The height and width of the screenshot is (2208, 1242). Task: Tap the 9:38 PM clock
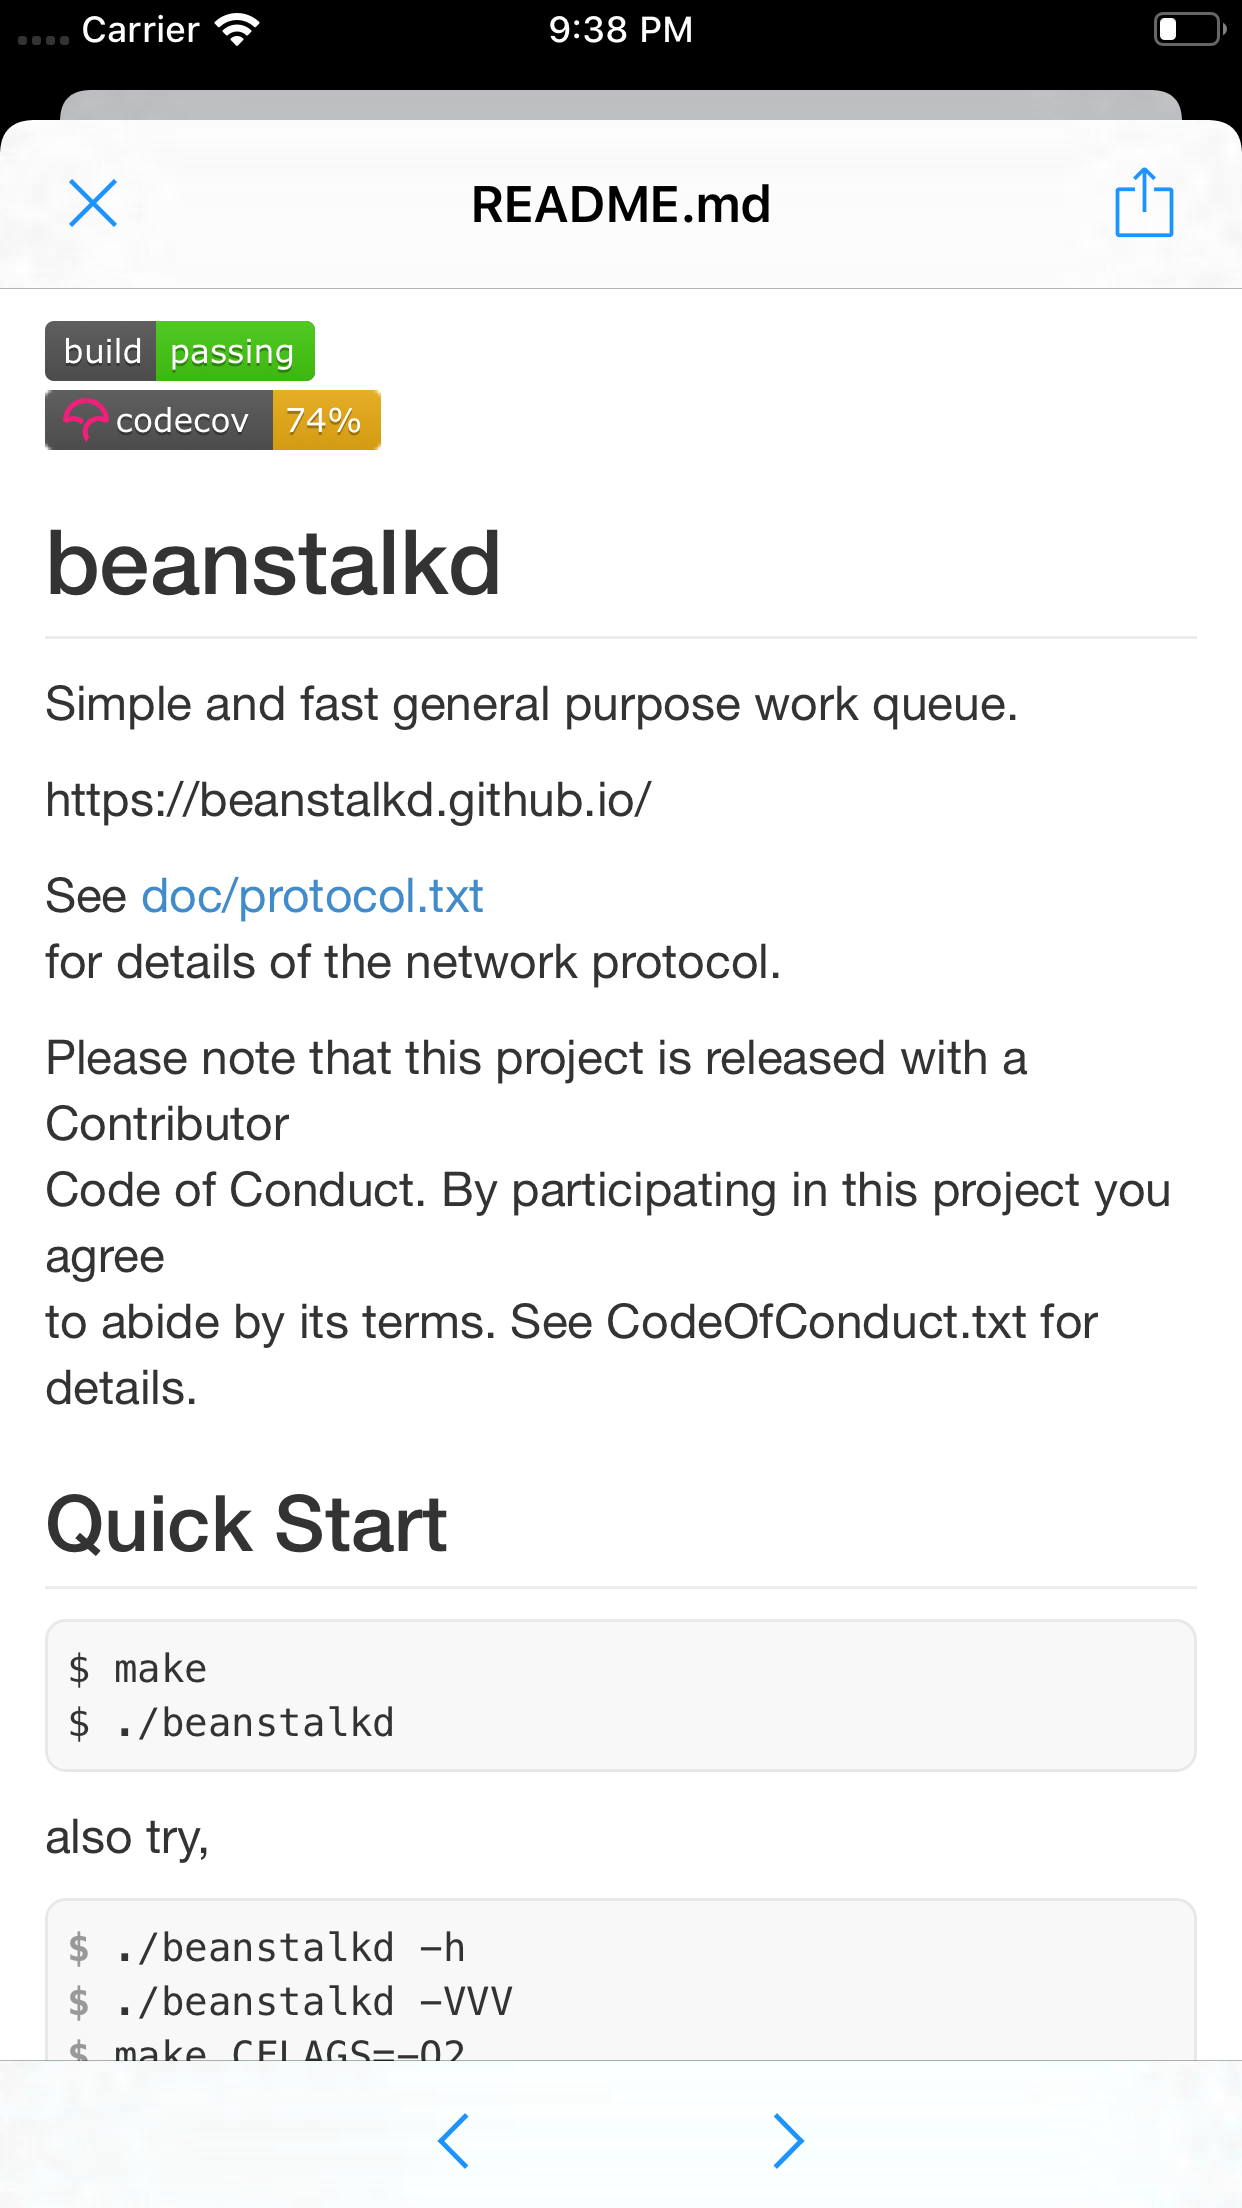tap(620, 30)
